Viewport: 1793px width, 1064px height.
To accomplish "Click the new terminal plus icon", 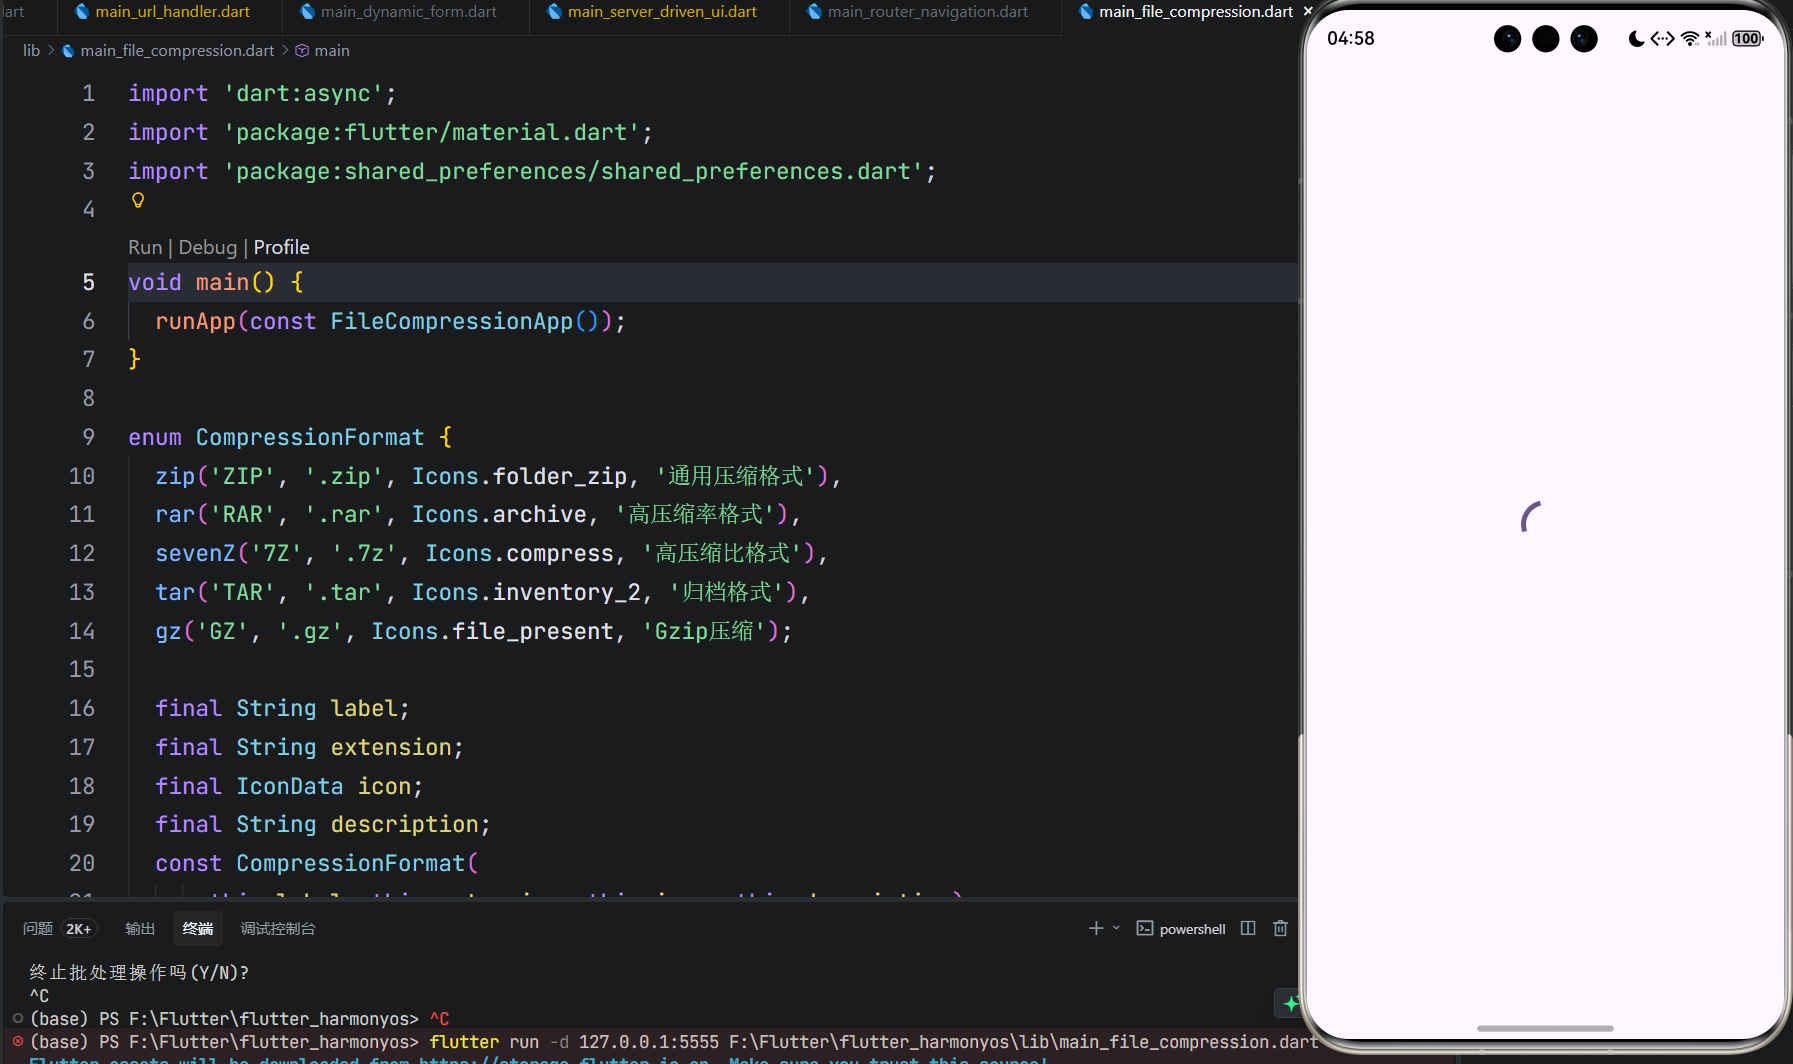I will click(1096, 928).
